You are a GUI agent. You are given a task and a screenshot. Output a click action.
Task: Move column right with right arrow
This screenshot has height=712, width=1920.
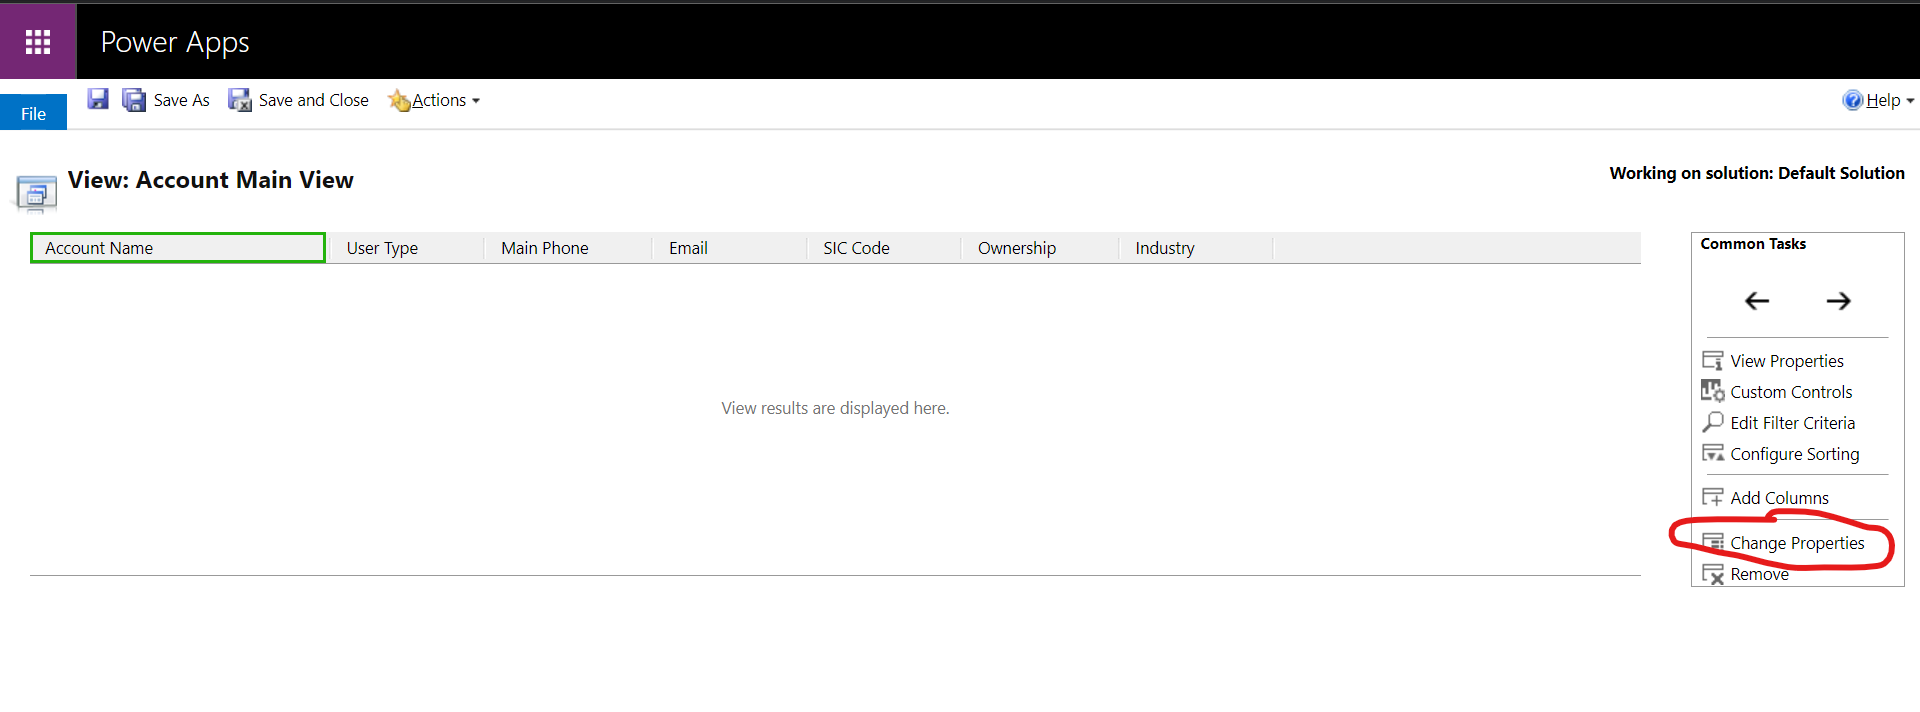click(1838, 301)
